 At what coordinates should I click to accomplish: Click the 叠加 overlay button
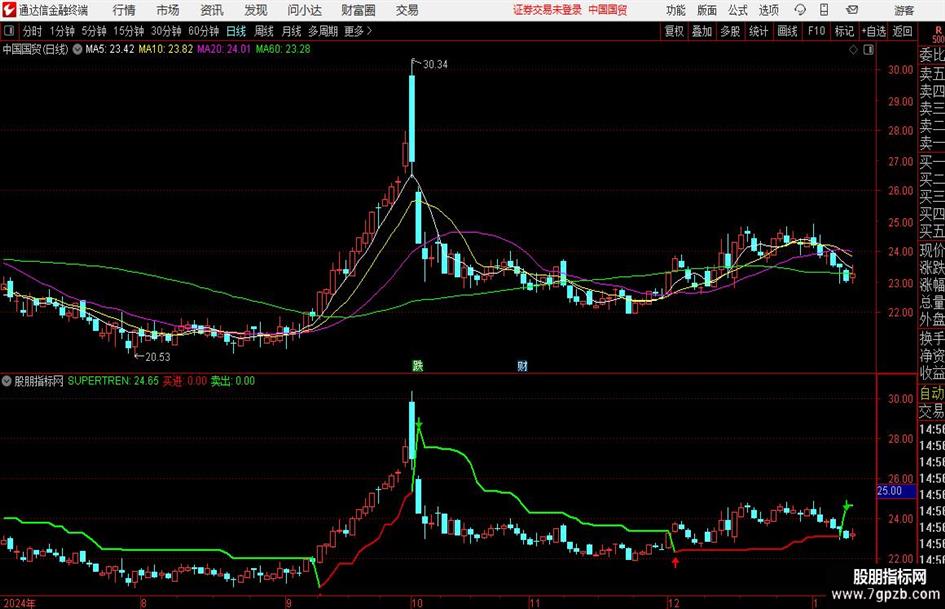pyautogui.click(x=702, y=31)
